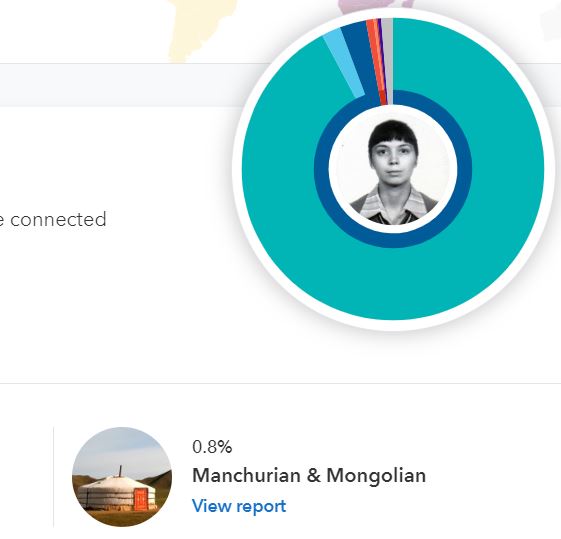The image size is (561, 539).
Task: Click the purple map region above chart
Action: 372,5
